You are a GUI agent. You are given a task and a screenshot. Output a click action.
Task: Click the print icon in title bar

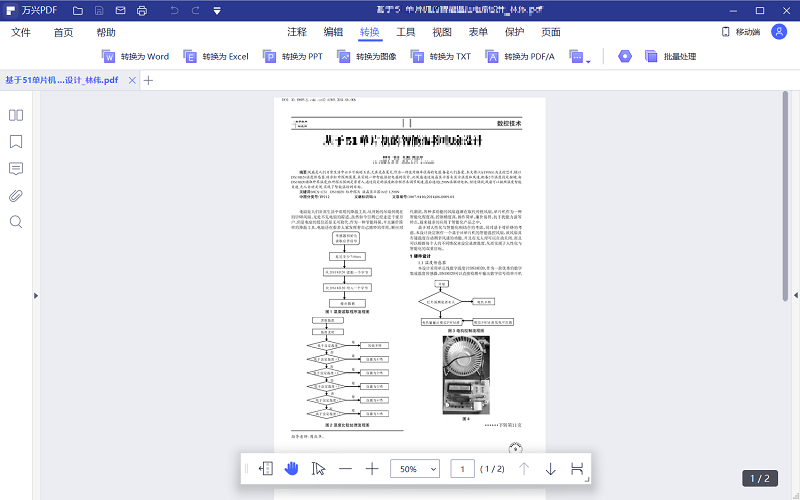tap(141, 11)
